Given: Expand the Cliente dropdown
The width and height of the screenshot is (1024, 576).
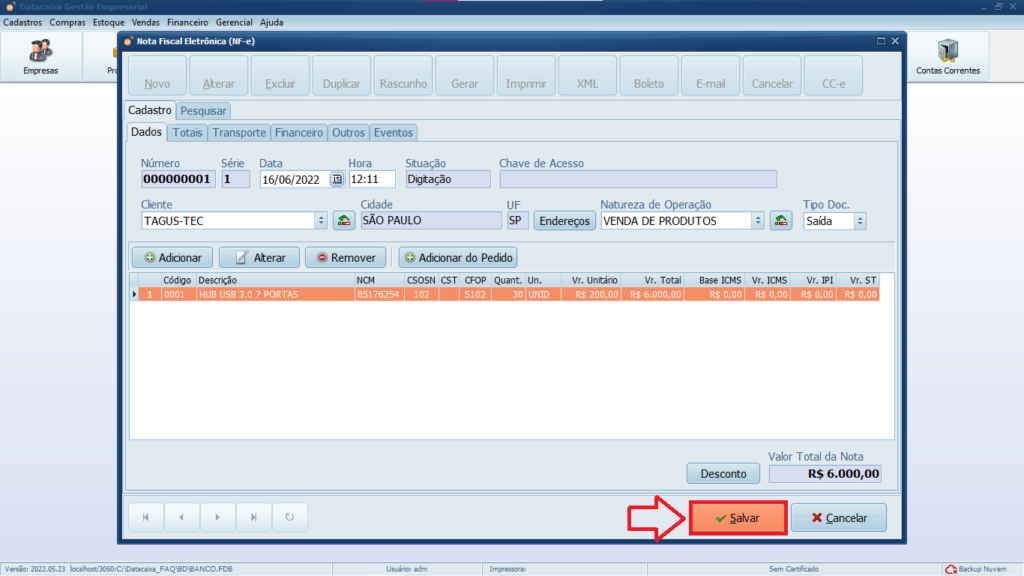Looking at the screenshot, I should pos(321,221).
